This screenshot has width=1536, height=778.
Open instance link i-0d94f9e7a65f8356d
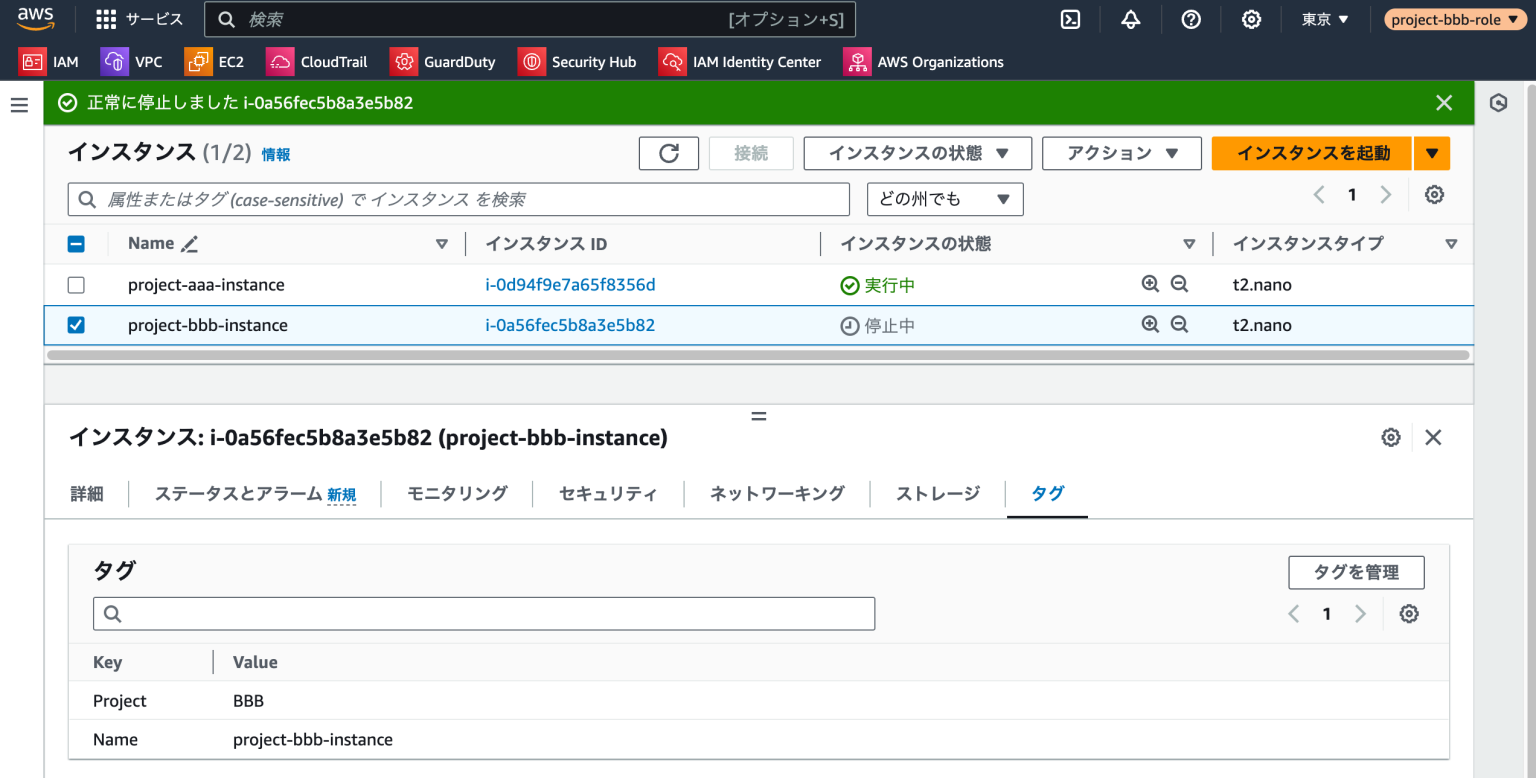point(571,285)
